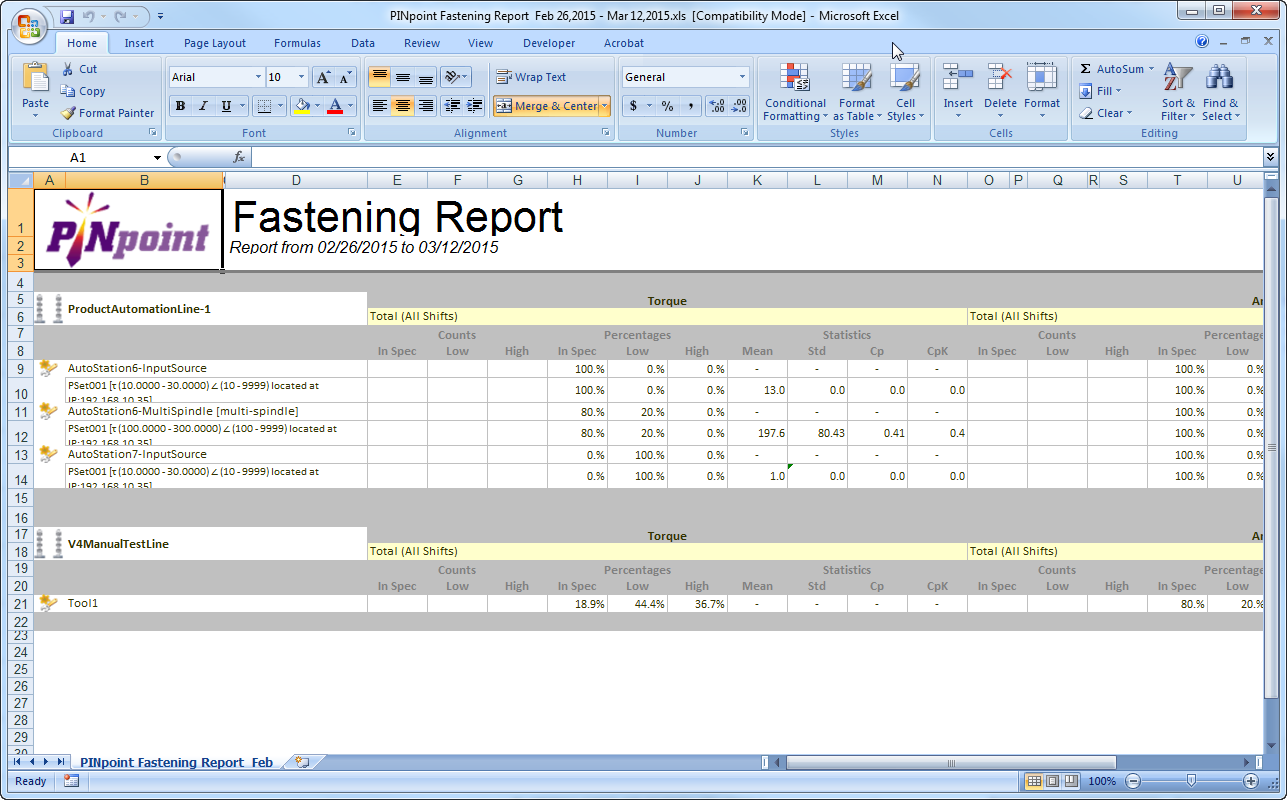Image resolution: width=1287 pixels, height=800 pixels.
Task: Apply Comma Style formatting
Action: click(690, 106)
